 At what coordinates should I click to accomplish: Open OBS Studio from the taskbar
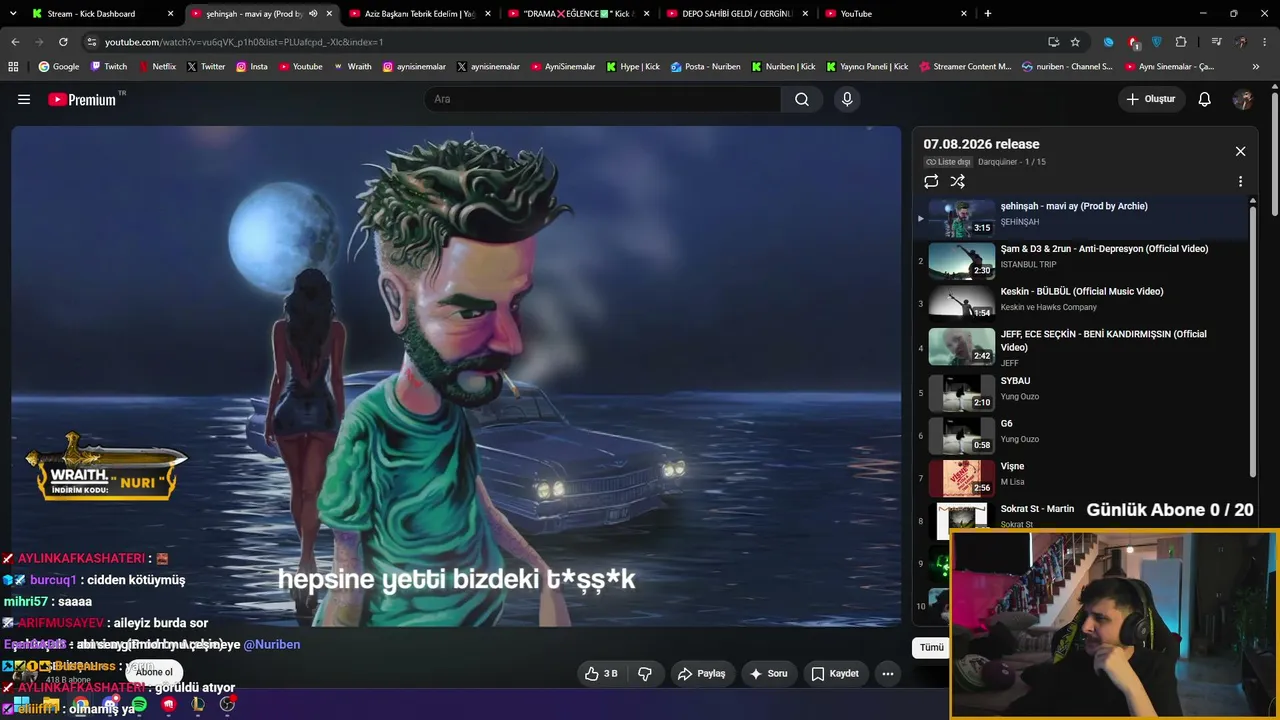pyautogui.click(x=227, y=704)
